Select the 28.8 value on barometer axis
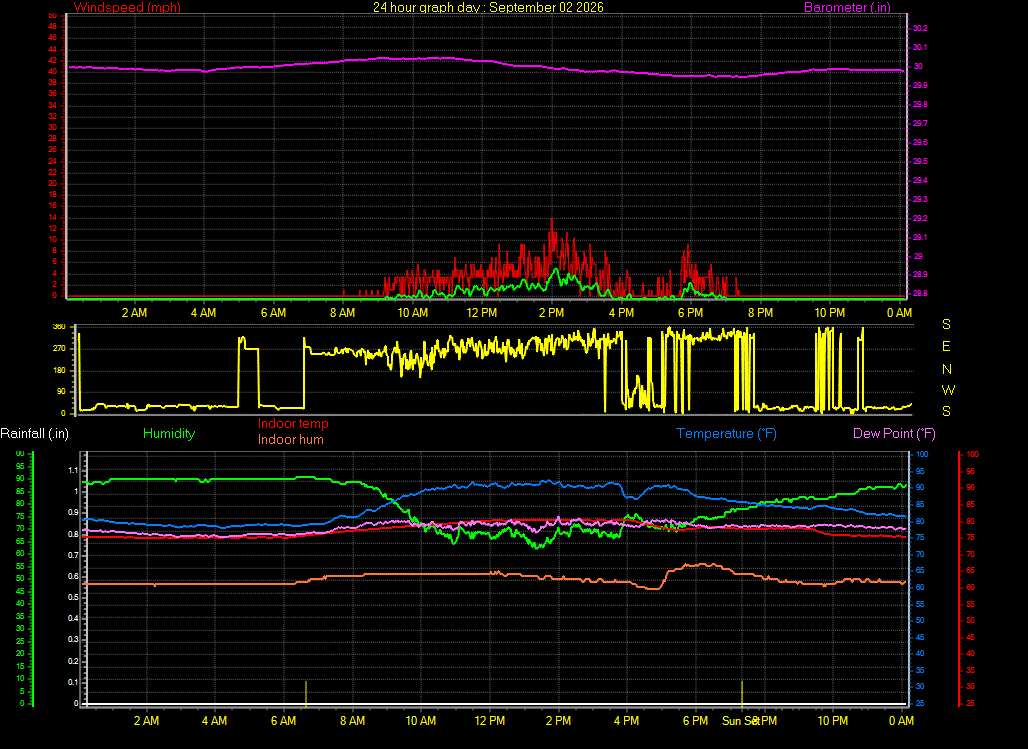The image size is (1028, 749). (x=920, y=293)
